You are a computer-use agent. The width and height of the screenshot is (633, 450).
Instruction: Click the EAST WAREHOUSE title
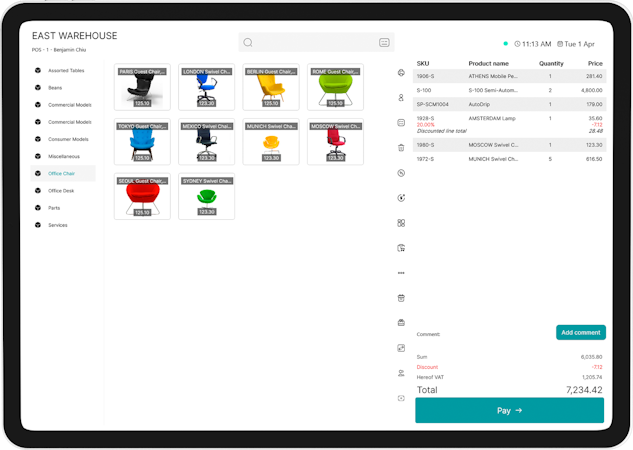(75, 36)
